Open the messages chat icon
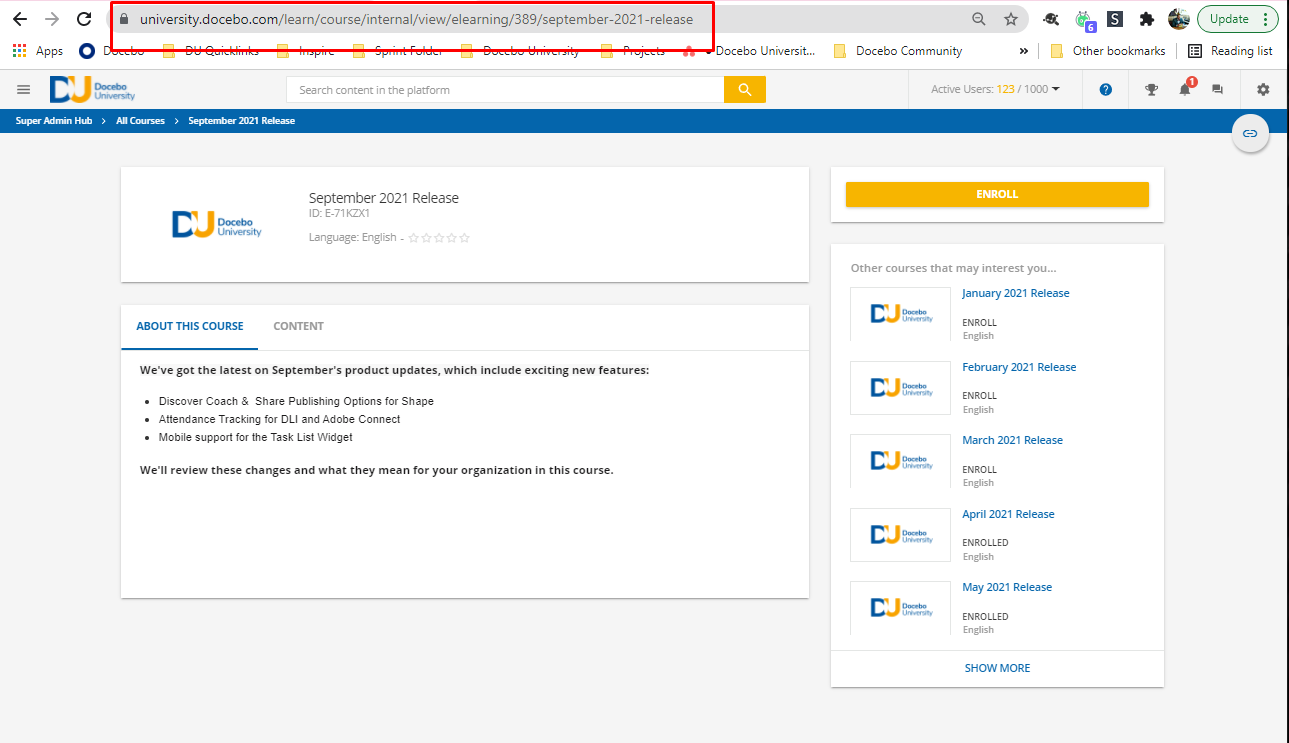Image resolution: width=1289 pixels, height=743 pixels. (x=1217, y=89)
